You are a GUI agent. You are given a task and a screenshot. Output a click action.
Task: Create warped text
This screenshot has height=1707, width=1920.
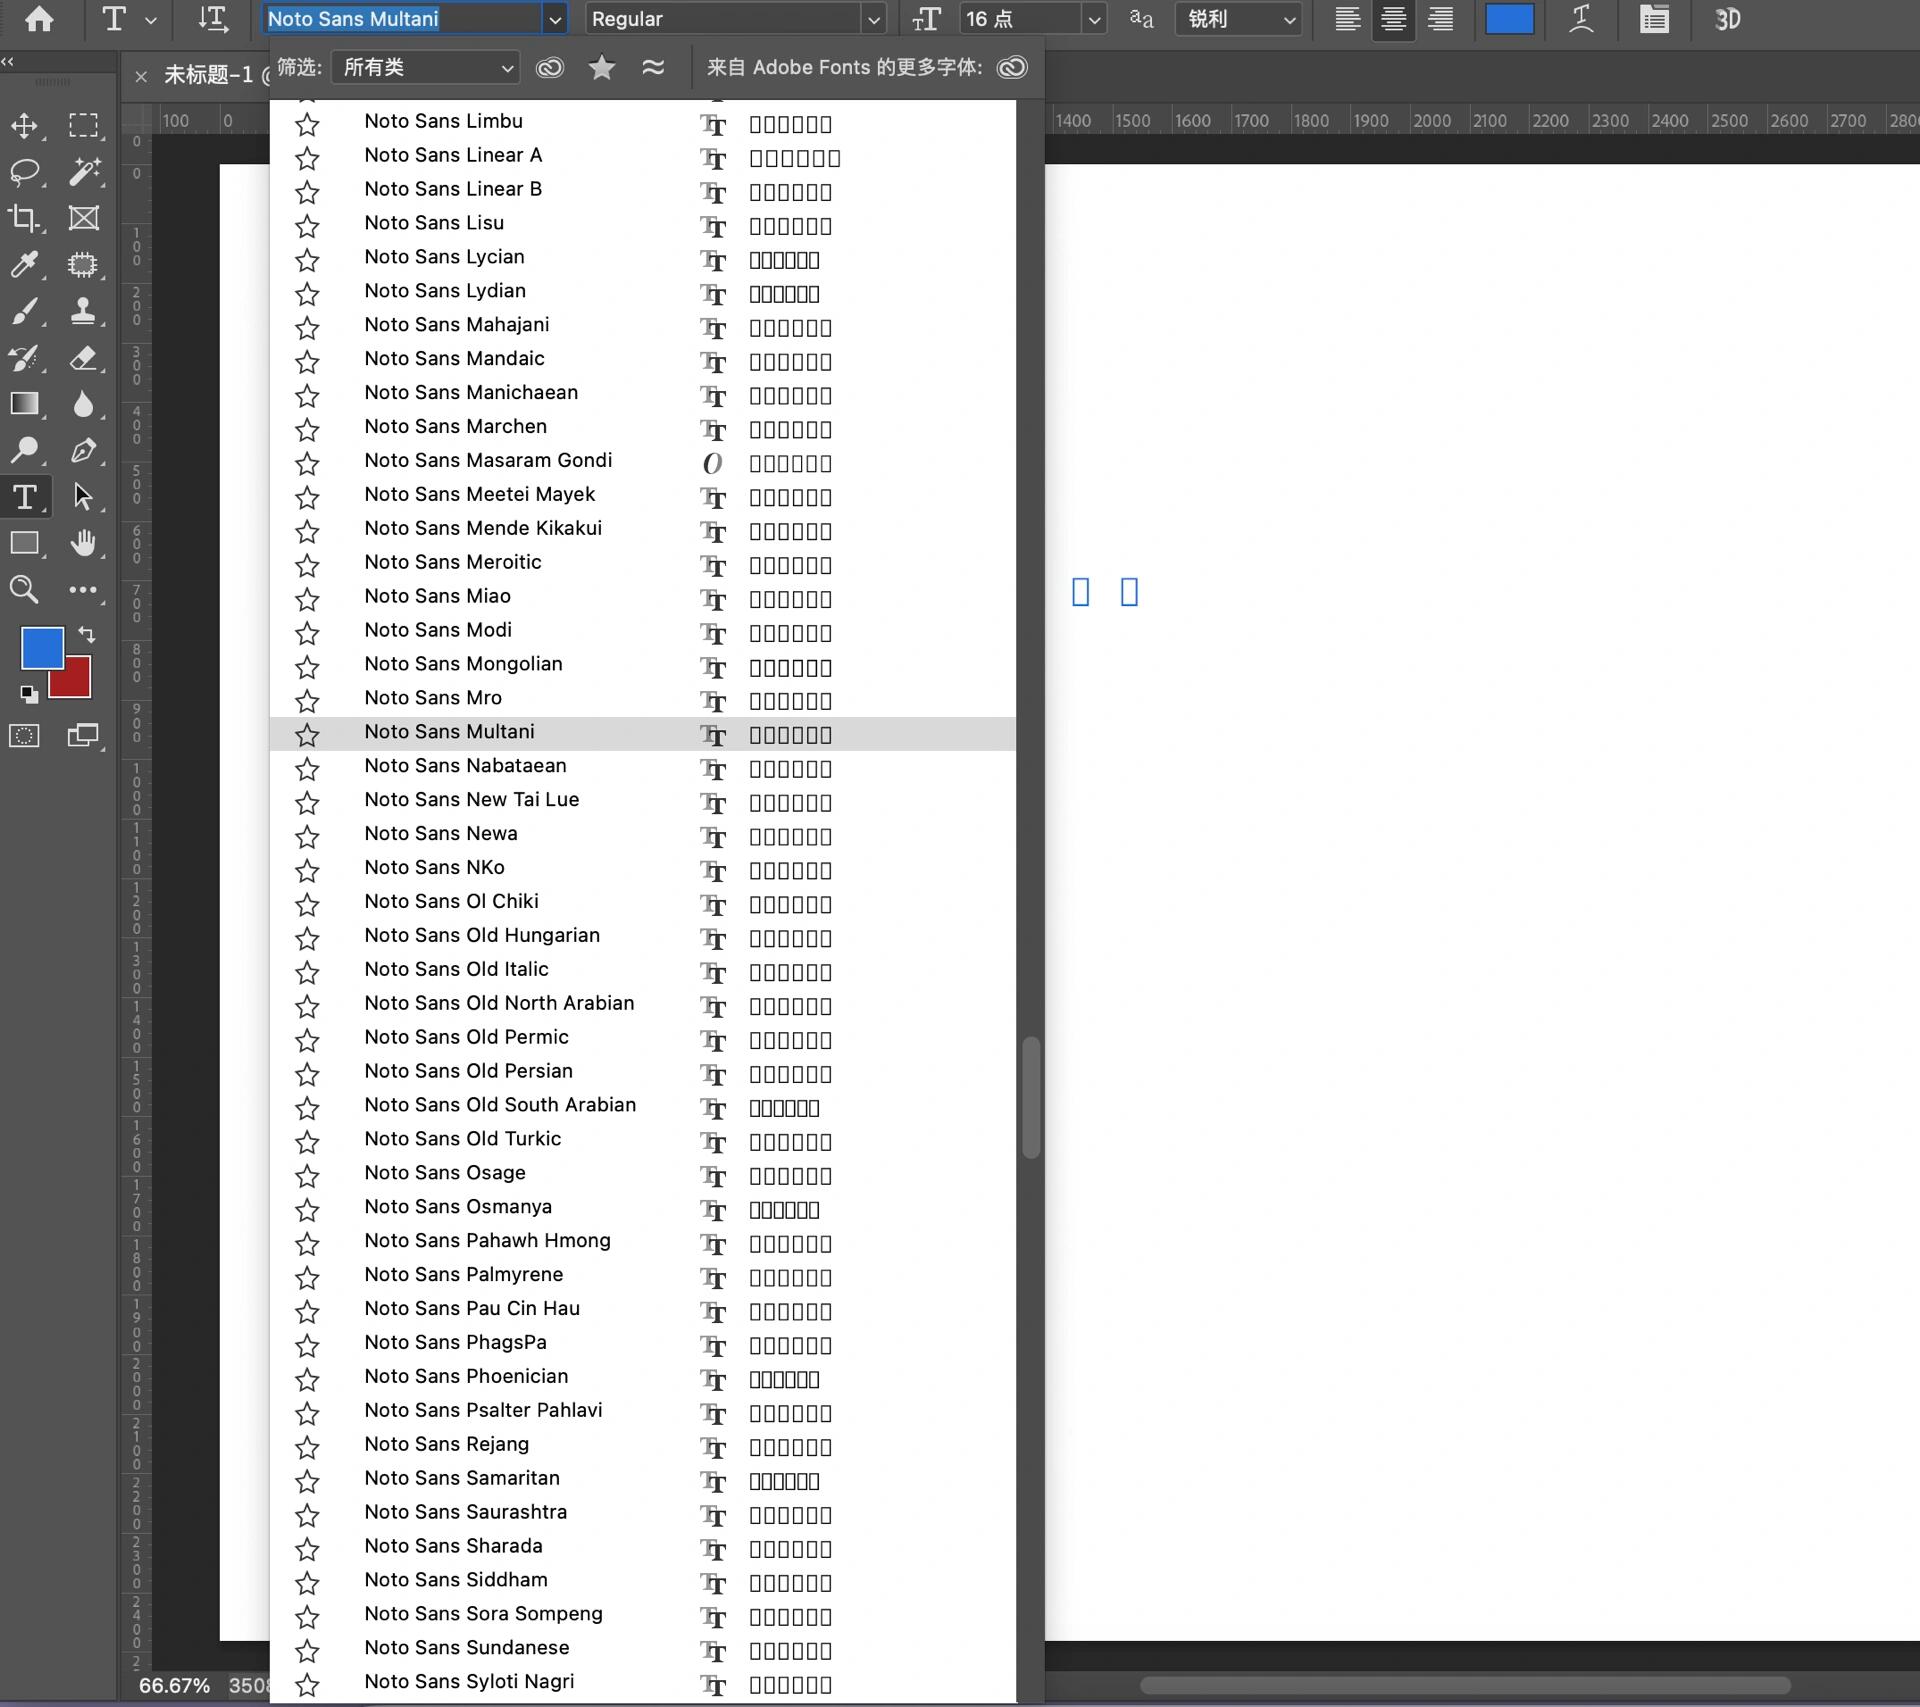(1581, 19)
